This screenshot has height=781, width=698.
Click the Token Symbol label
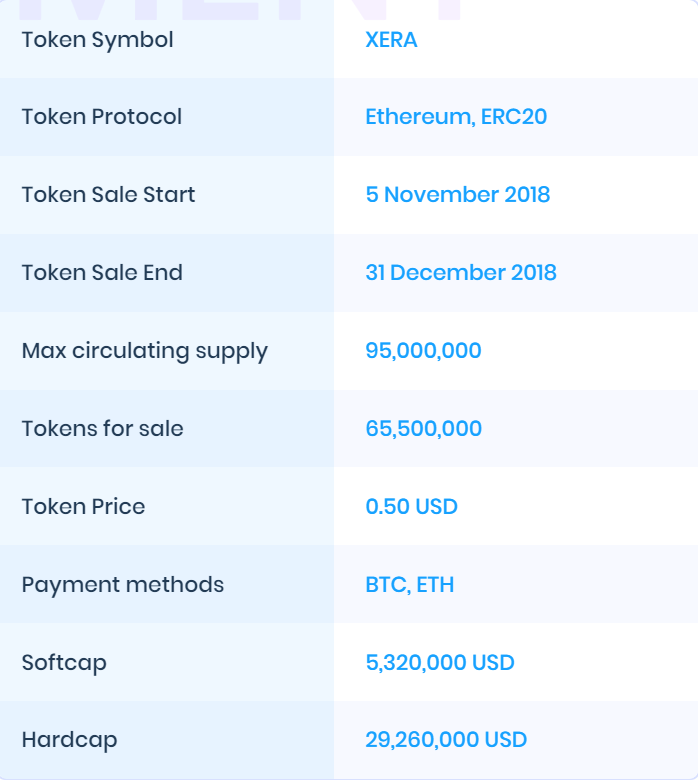tap(98, 40)
